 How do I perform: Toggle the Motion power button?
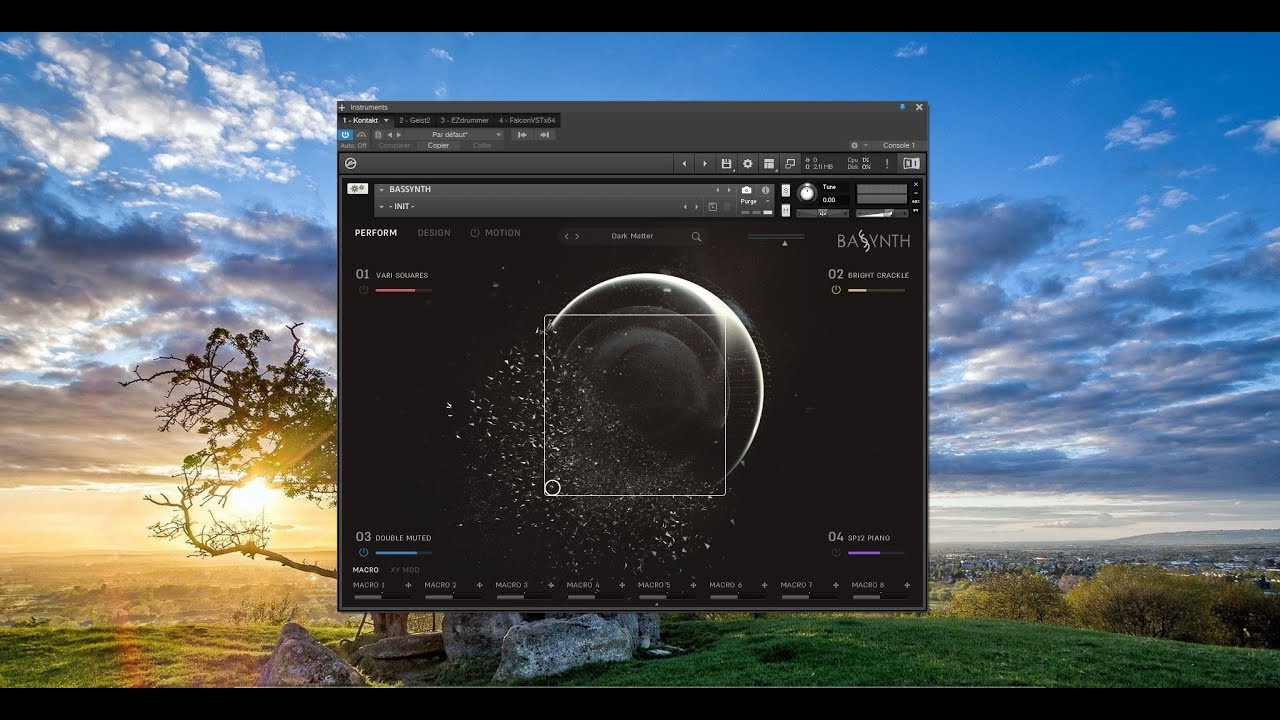475,233
